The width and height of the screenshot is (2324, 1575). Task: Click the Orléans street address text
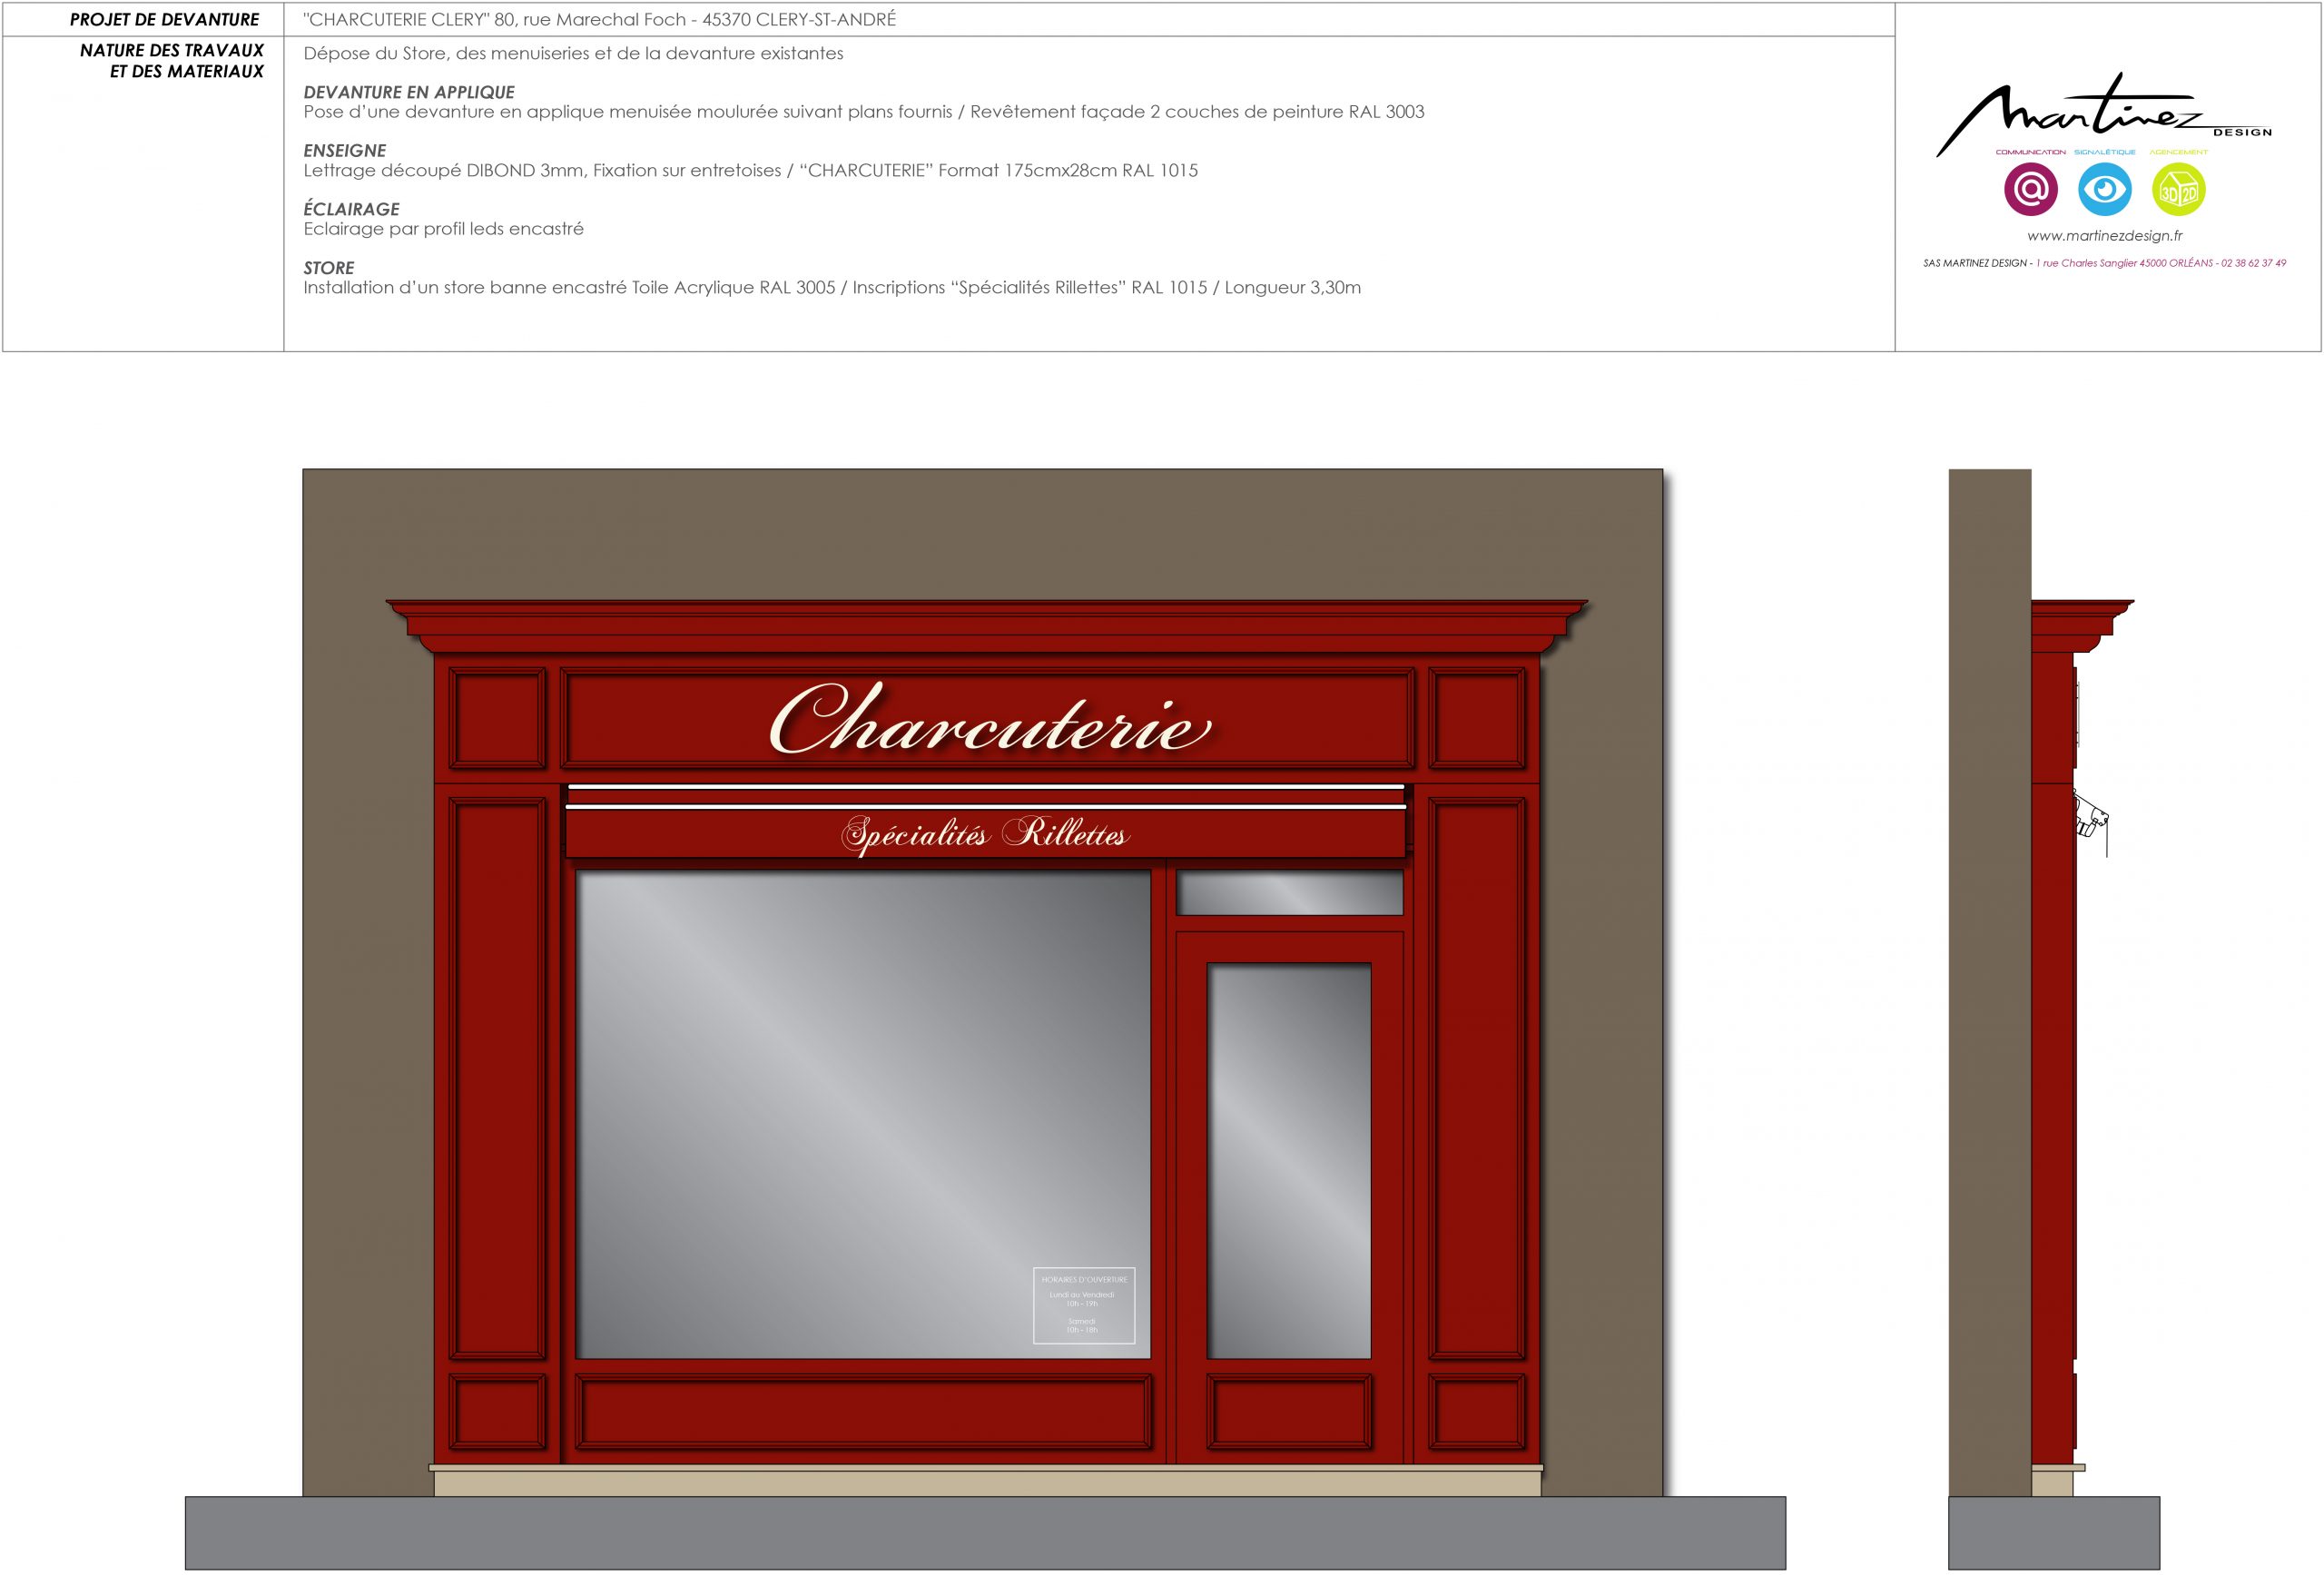point(2124,263)
